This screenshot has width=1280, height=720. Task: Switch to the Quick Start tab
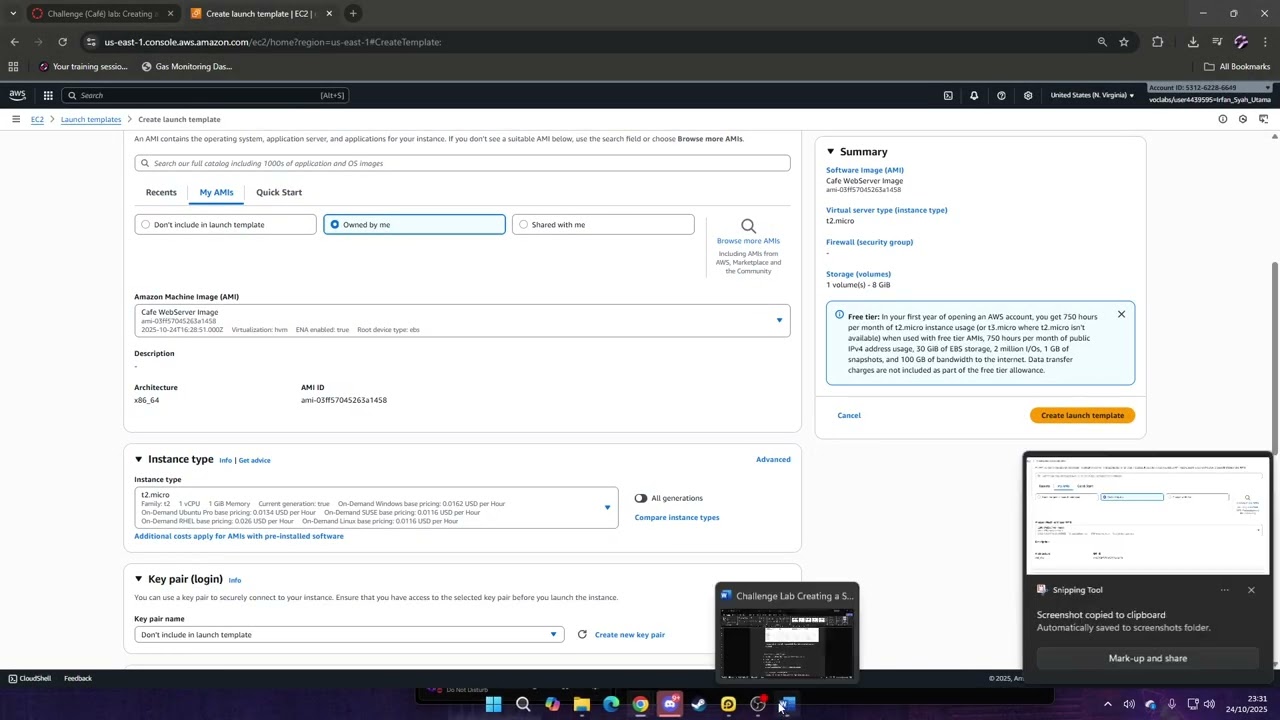point(279,192)
